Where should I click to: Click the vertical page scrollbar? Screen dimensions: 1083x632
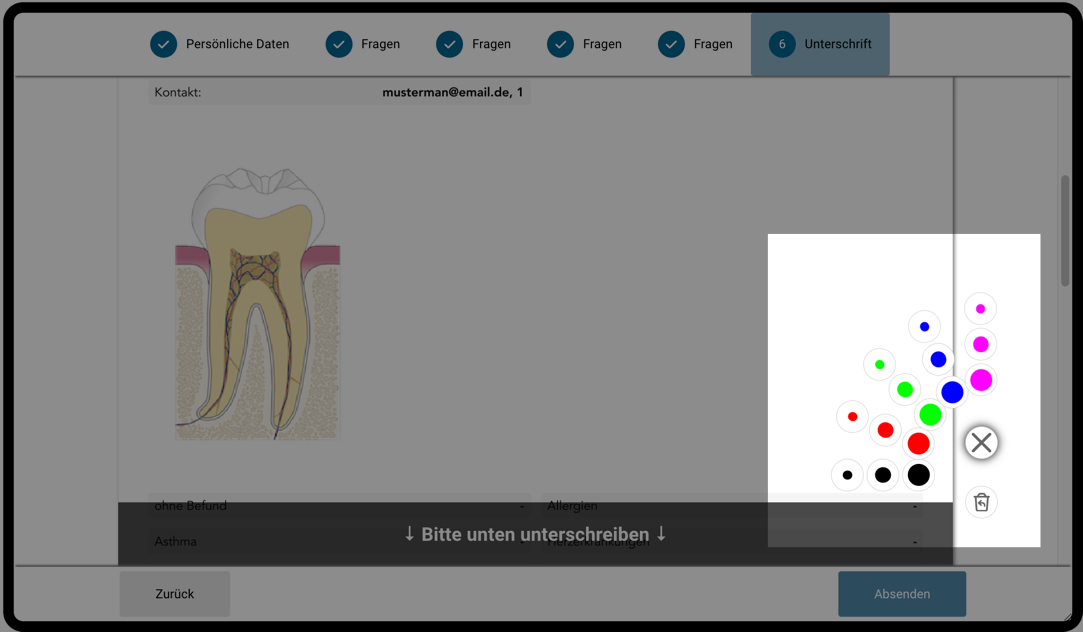coord(1065,231)
